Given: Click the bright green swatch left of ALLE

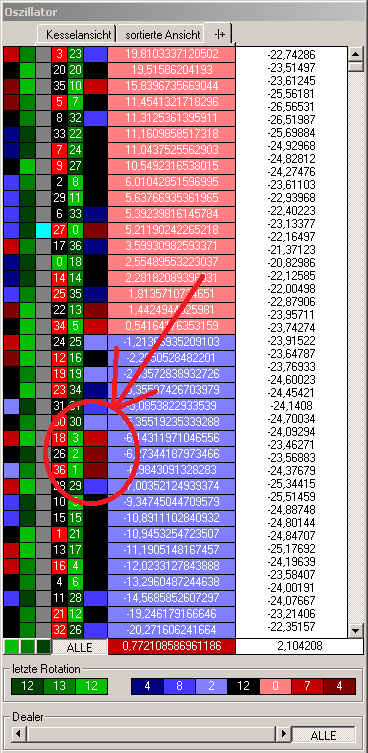Looking at the screenshot, I should pos(11,647).
